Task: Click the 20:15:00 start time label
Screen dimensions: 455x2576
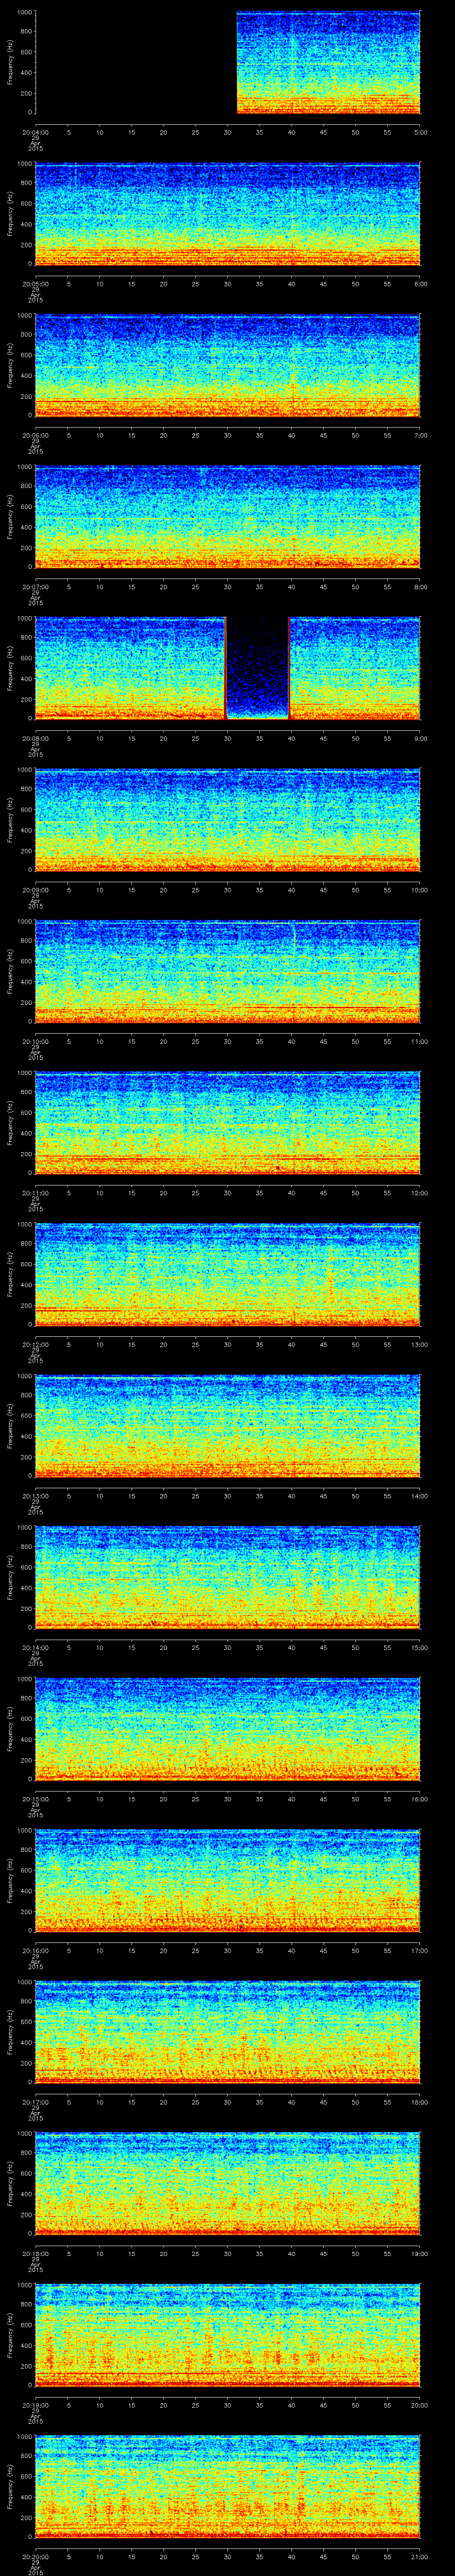Action: point(35,1798)
